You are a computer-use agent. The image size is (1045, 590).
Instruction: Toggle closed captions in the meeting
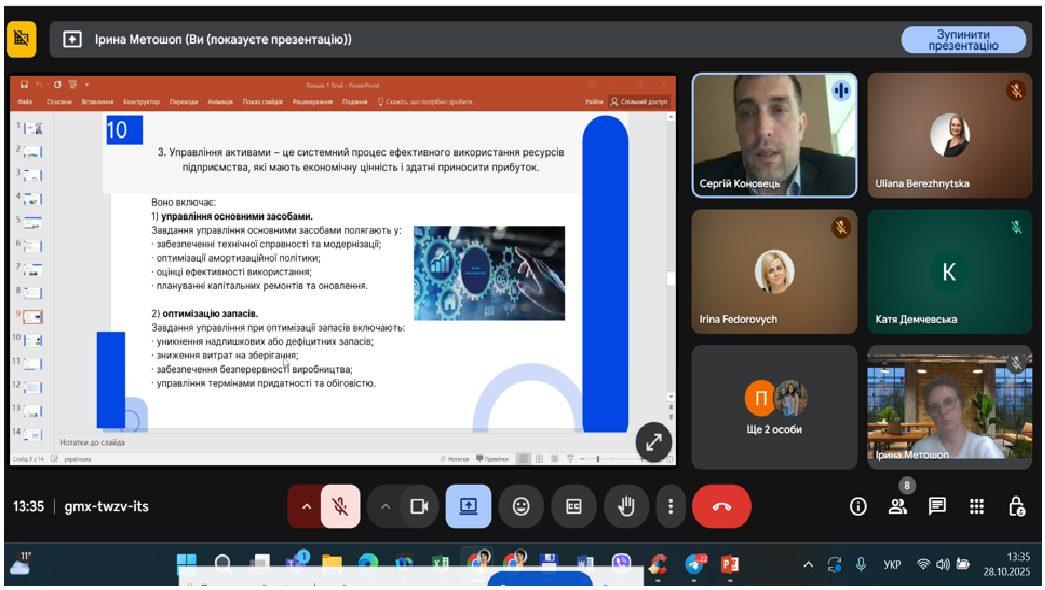coord(574,507)
